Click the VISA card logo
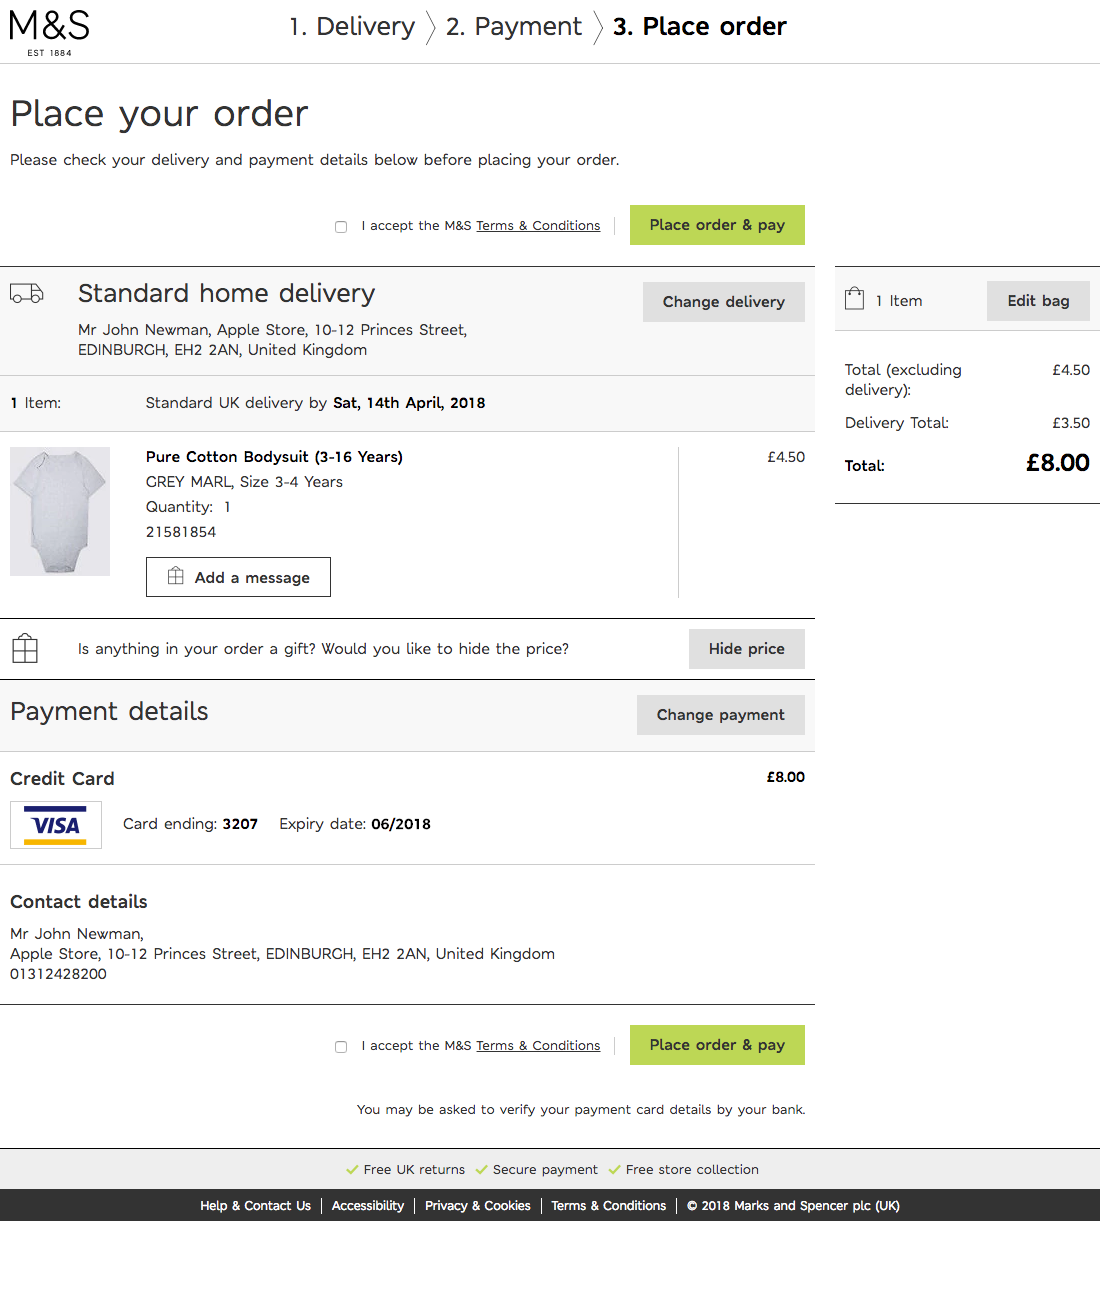Screen dimensions: 1100x1291 [55, 824]
